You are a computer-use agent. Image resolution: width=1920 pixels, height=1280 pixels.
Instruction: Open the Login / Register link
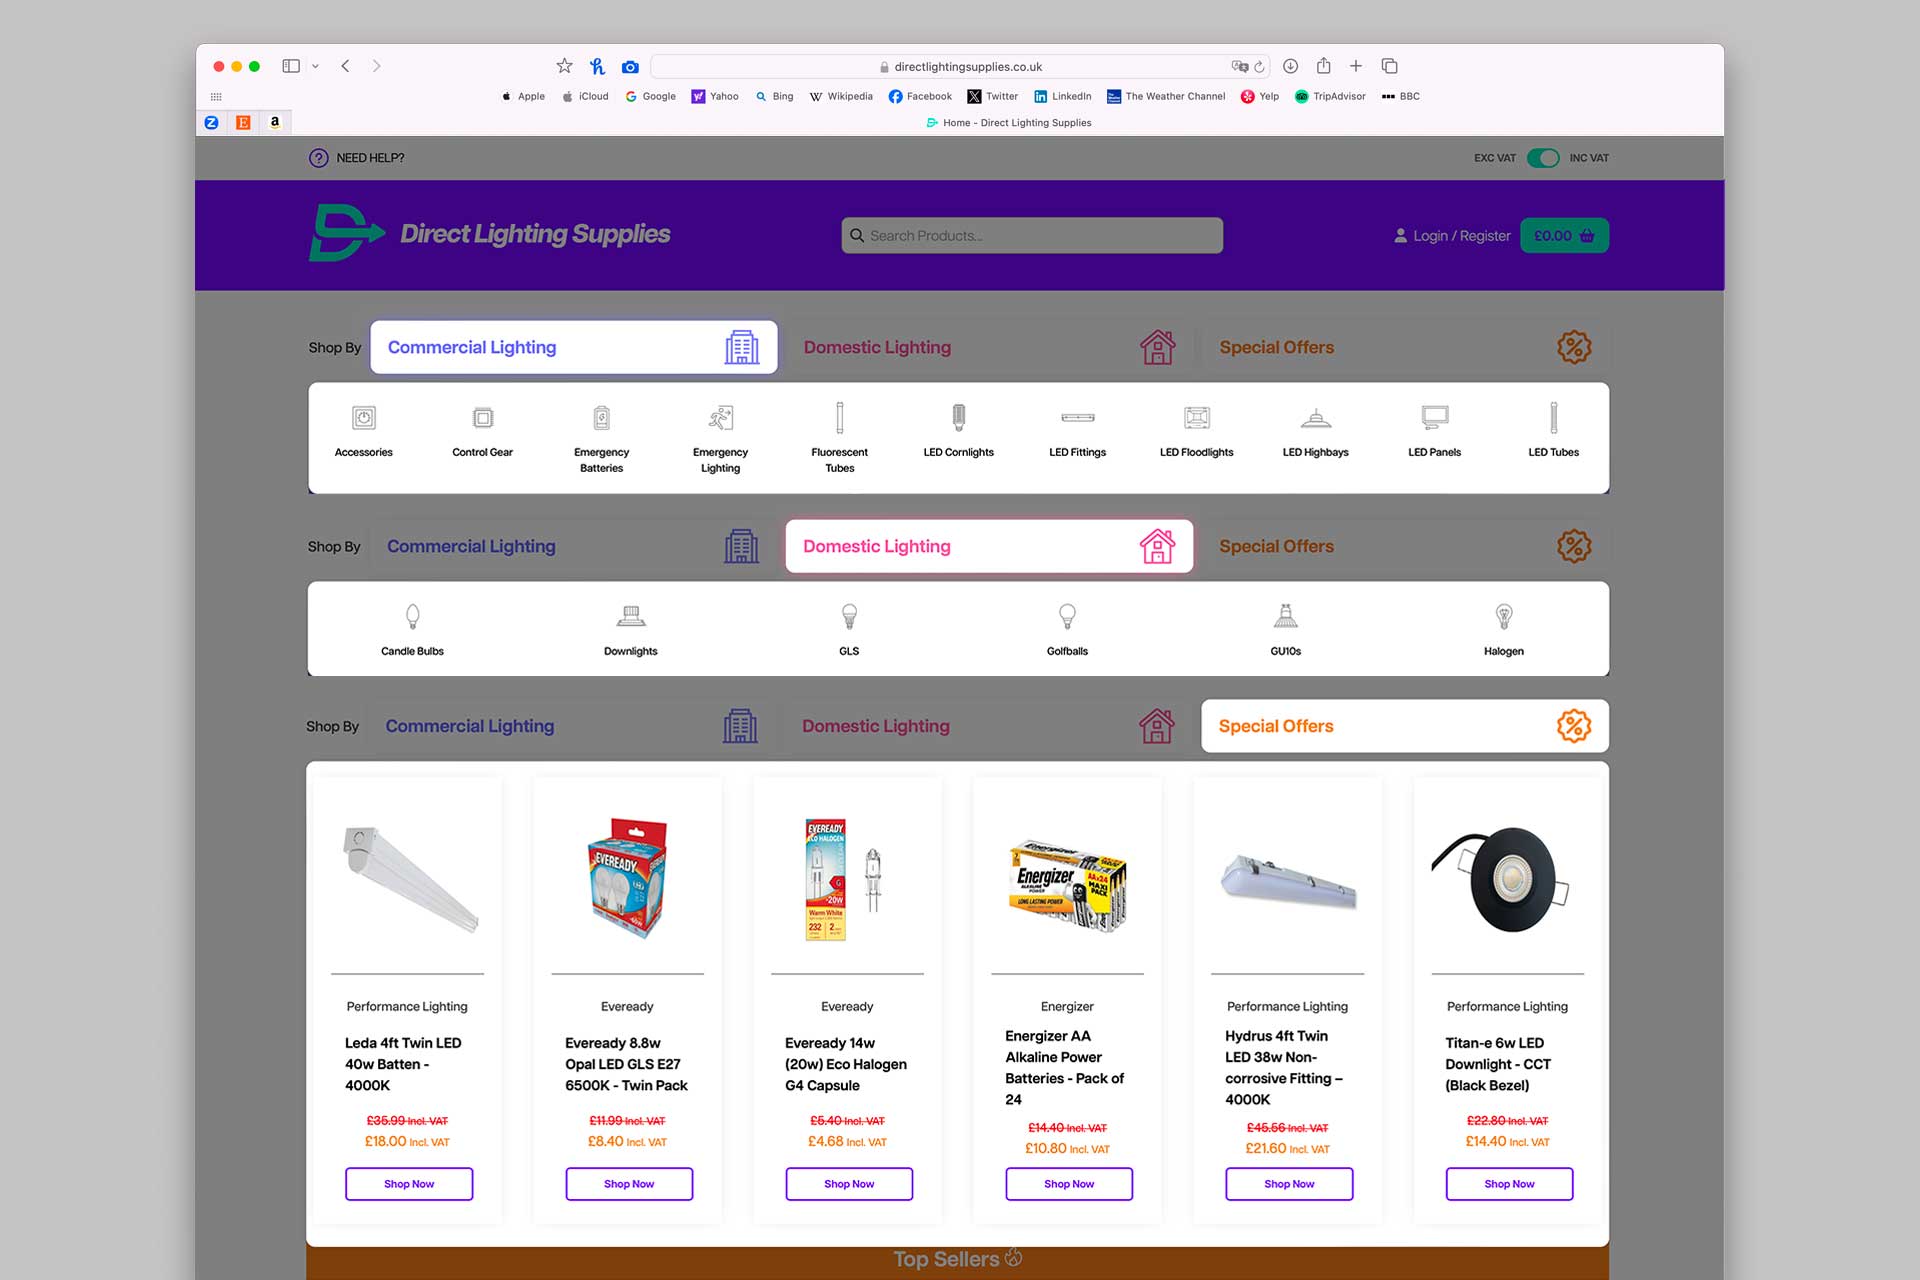[1452, 236]
